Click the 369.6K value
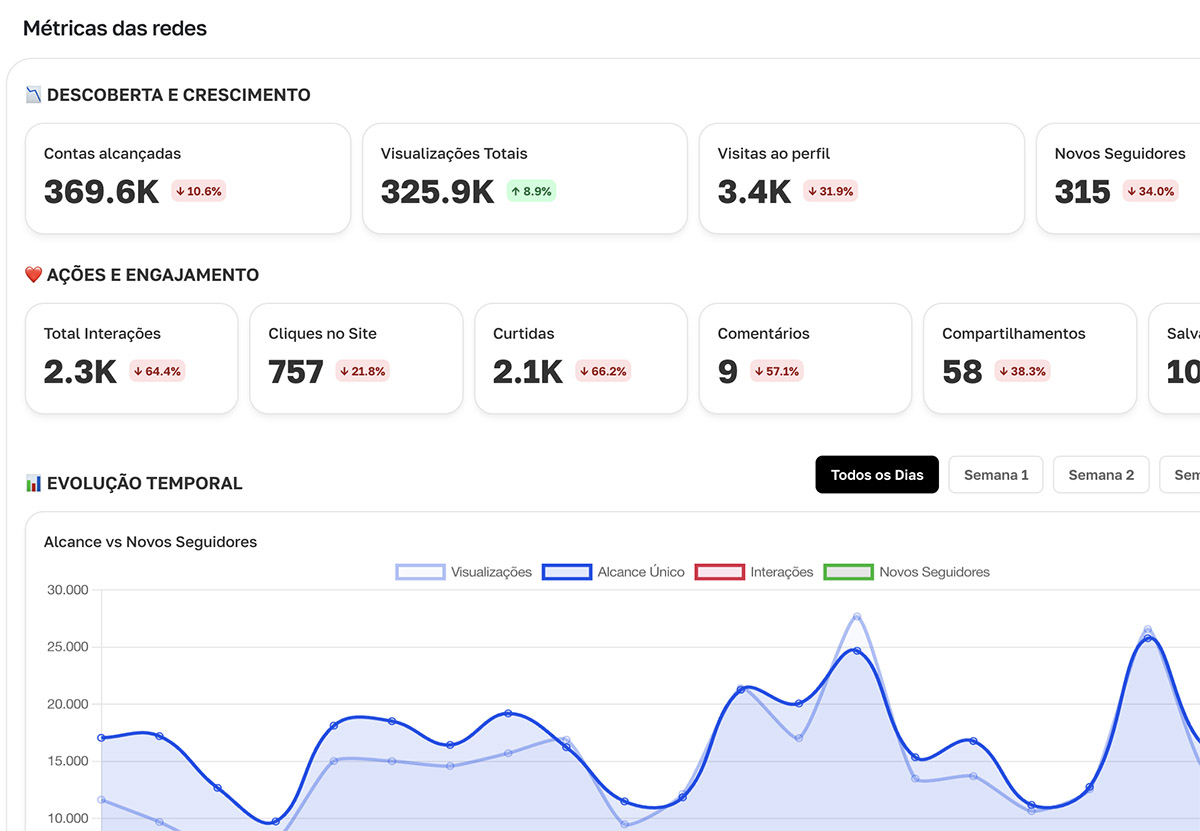This screenshot has height=831, width=1200. click(101, 191)
